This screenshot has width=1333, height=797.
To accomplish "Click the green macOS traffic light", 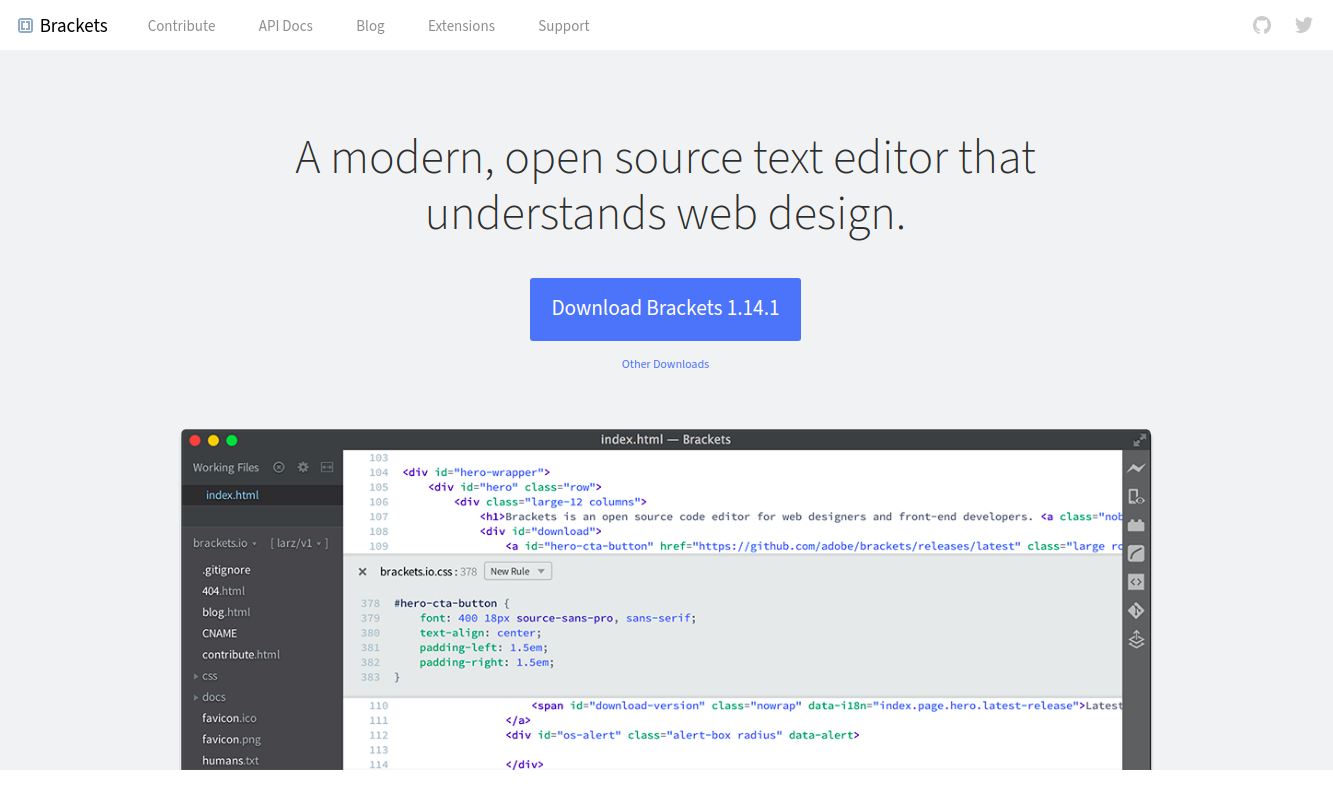I will click(231, 439).
